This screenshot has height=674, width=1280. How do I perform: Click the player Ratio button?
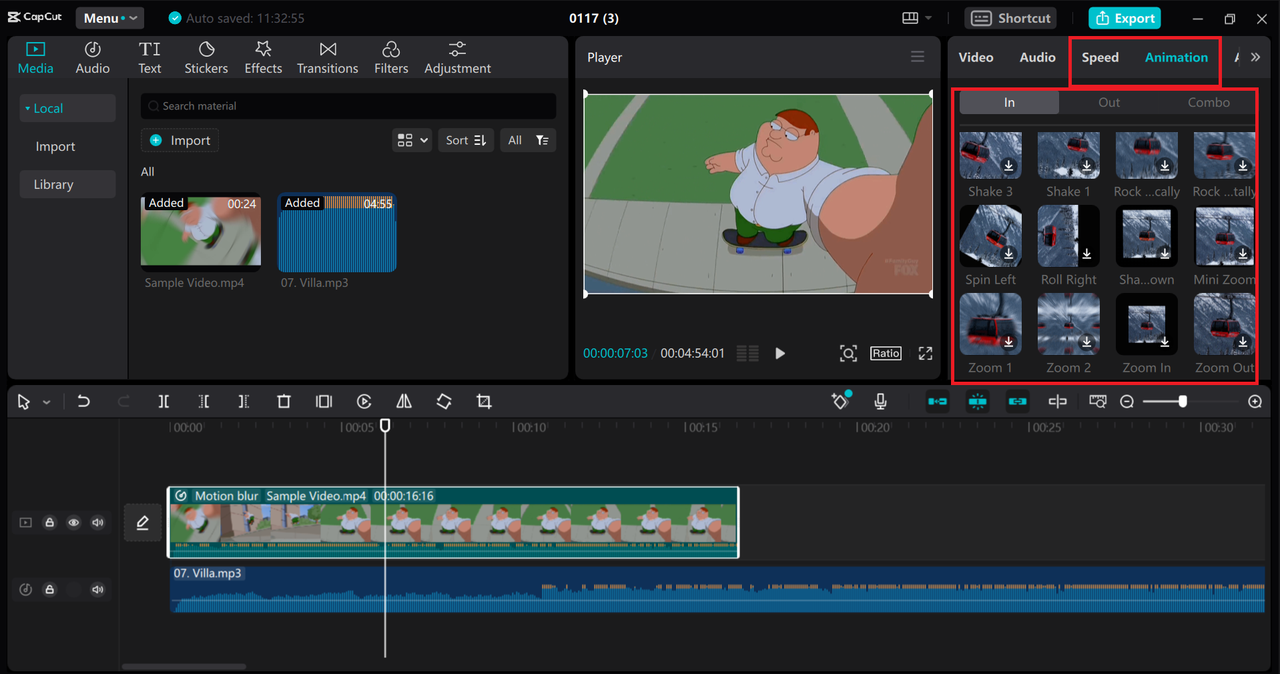point(885,353)
